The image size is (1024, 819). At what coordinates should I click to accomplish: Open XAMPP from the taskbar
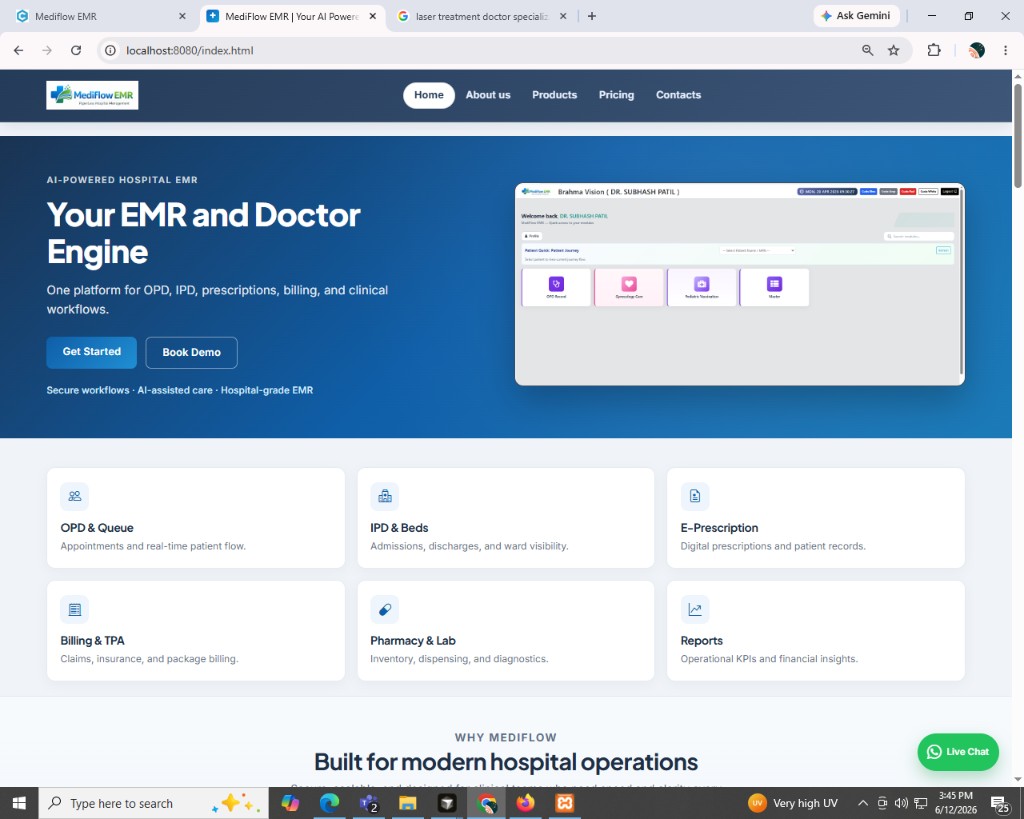click(565, 803)
